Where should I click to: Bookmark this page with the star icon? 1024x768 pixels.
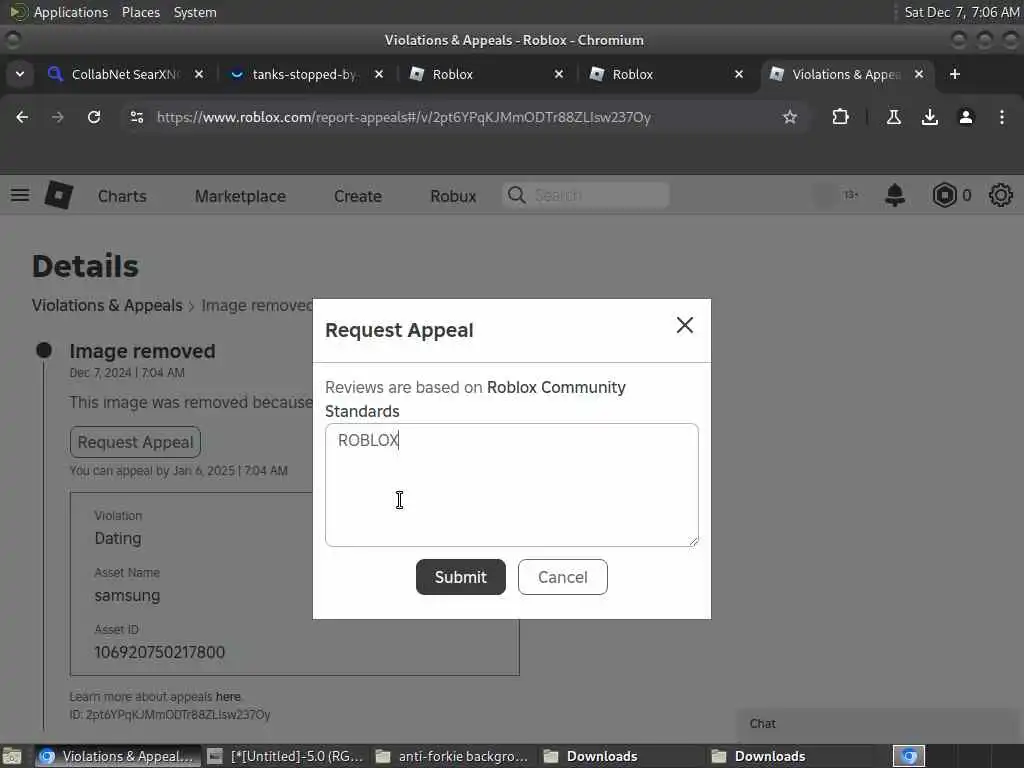pyautogui.click(x=790, y=117)
